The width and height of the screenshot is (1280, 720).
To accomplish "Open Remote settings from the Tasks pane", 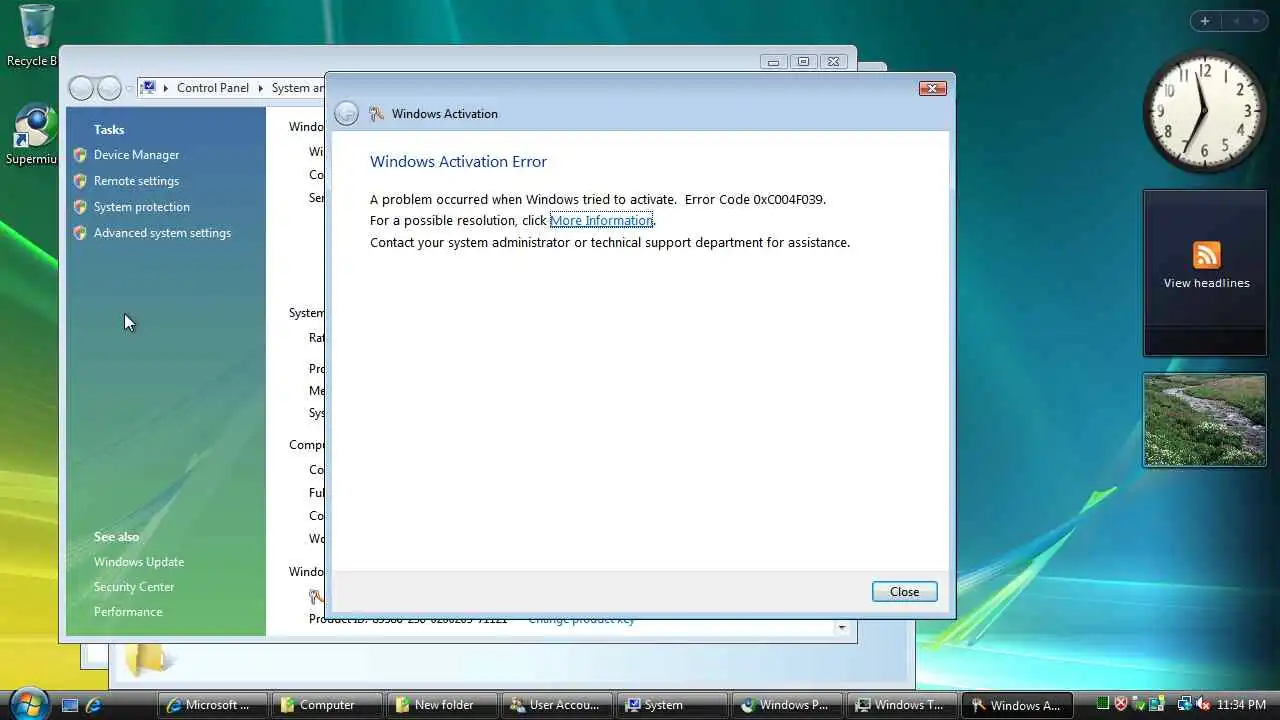I will click(x=136, y=181).
